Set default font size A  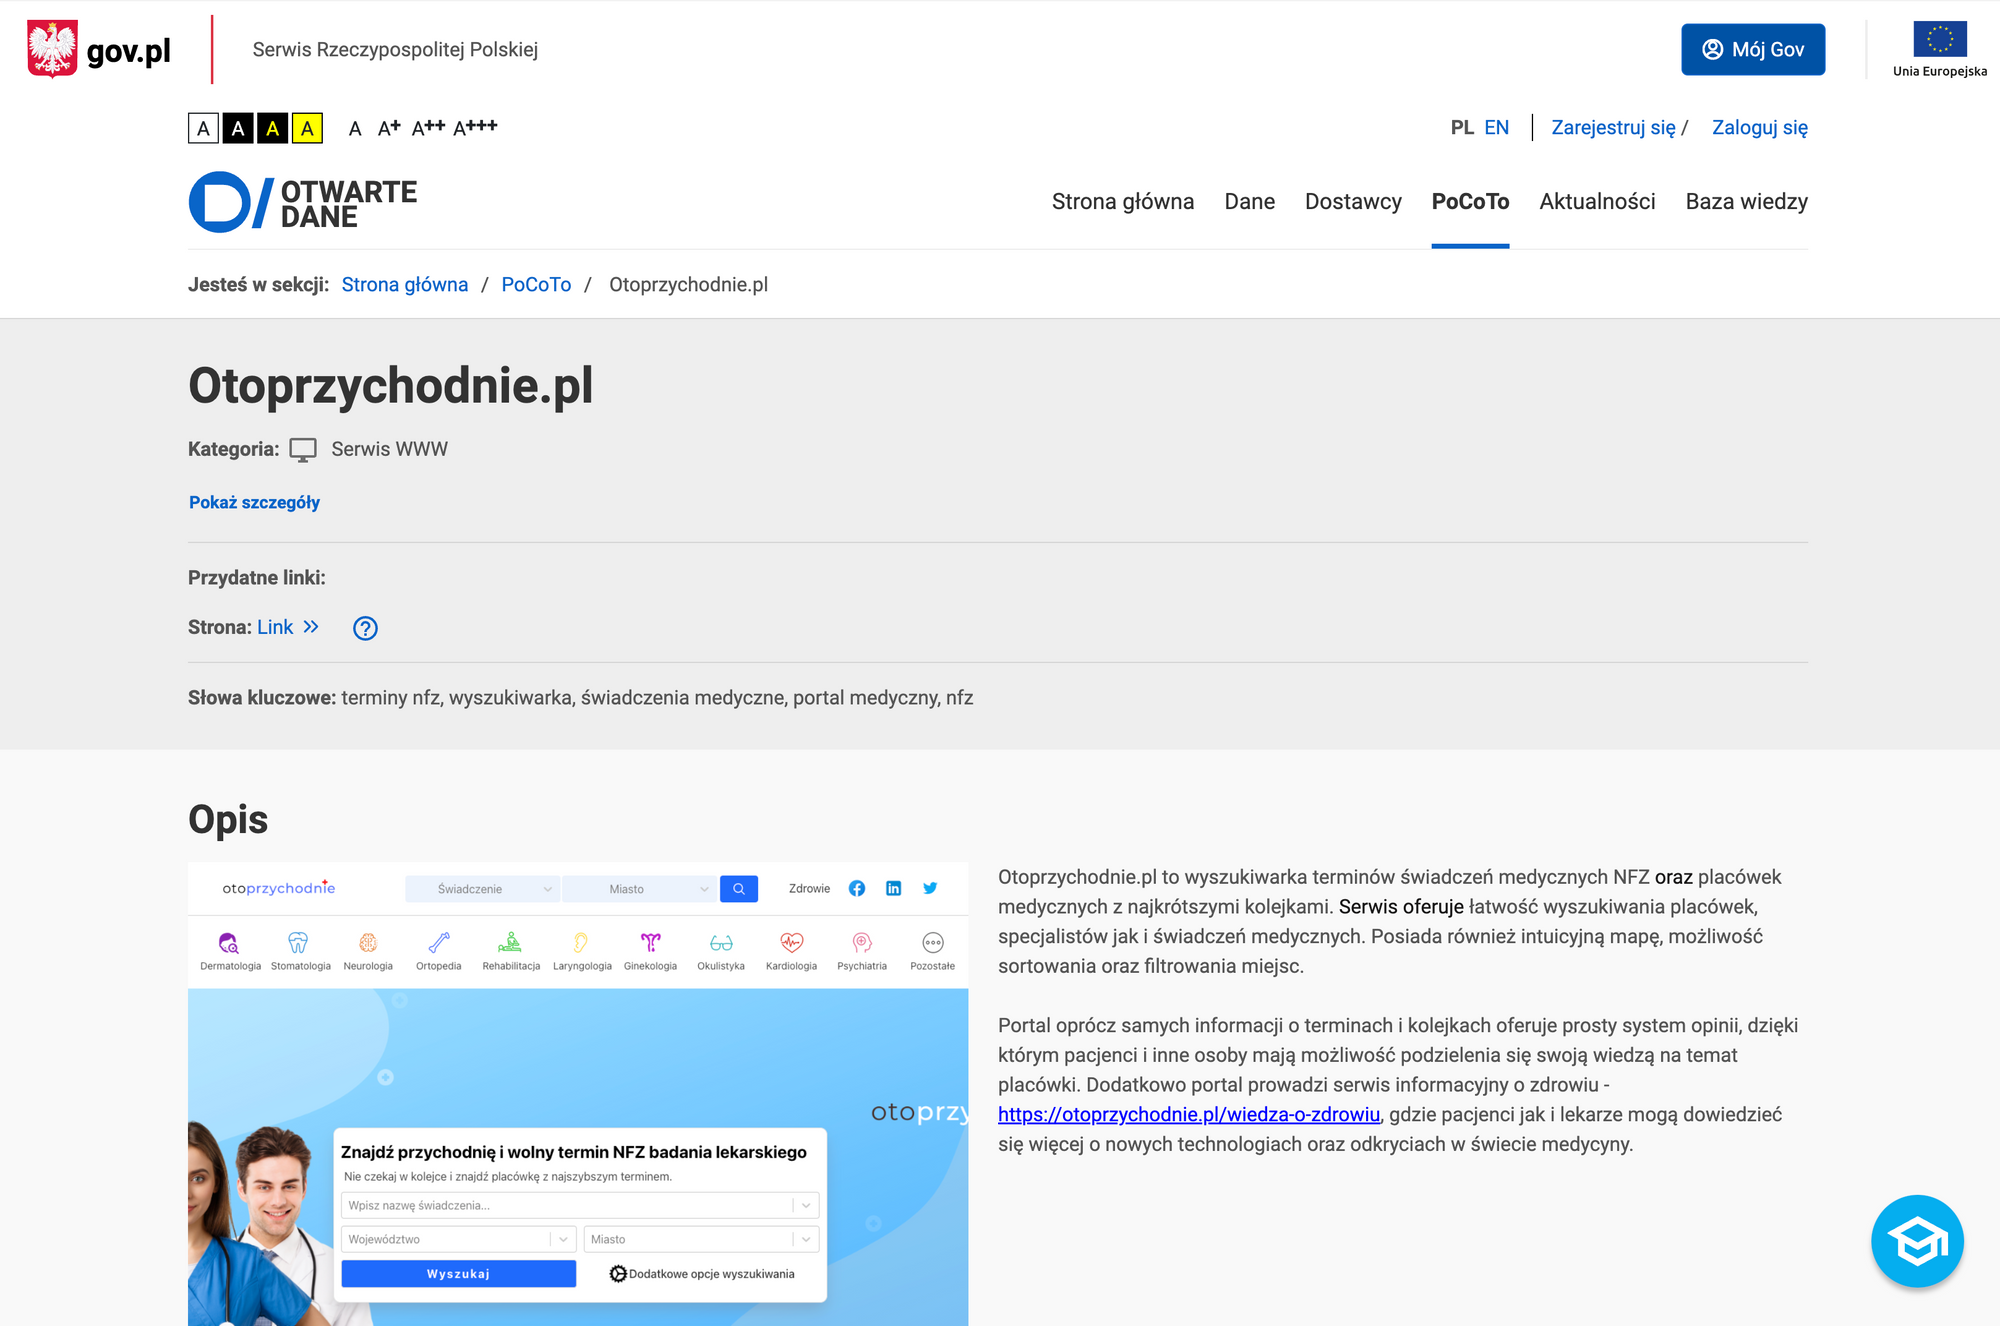coord(355,128)
